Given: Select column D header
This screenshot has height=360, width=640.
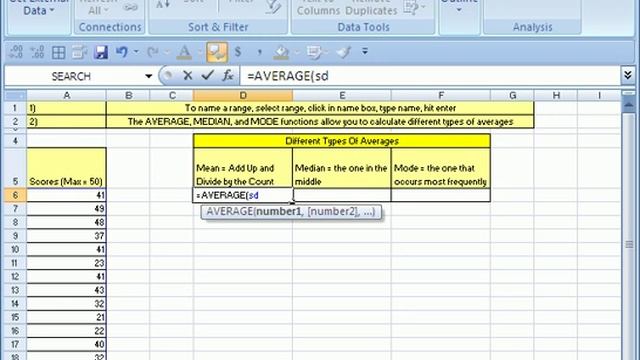Looking at the screenshot, I should coord(243,96).
